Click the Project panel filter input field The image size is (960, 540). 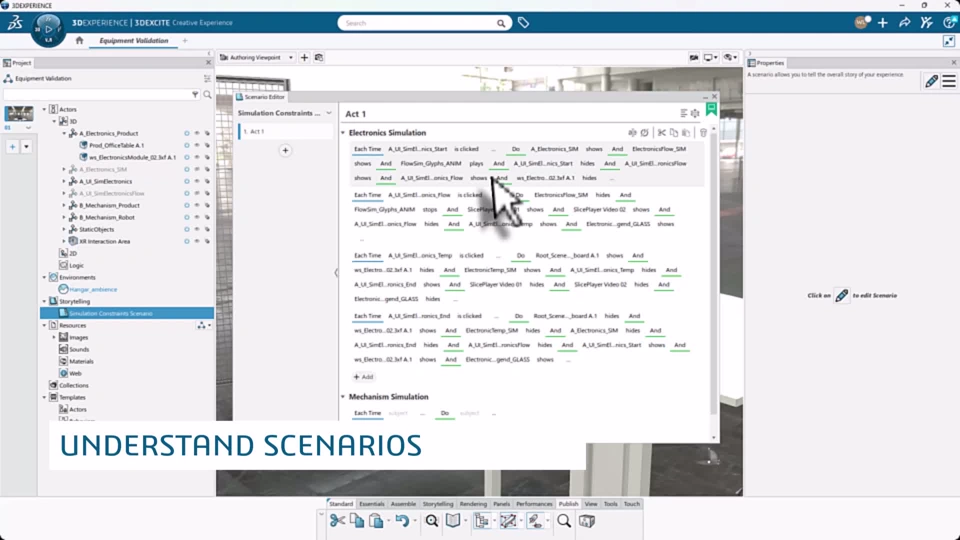(x=97, y=95)
